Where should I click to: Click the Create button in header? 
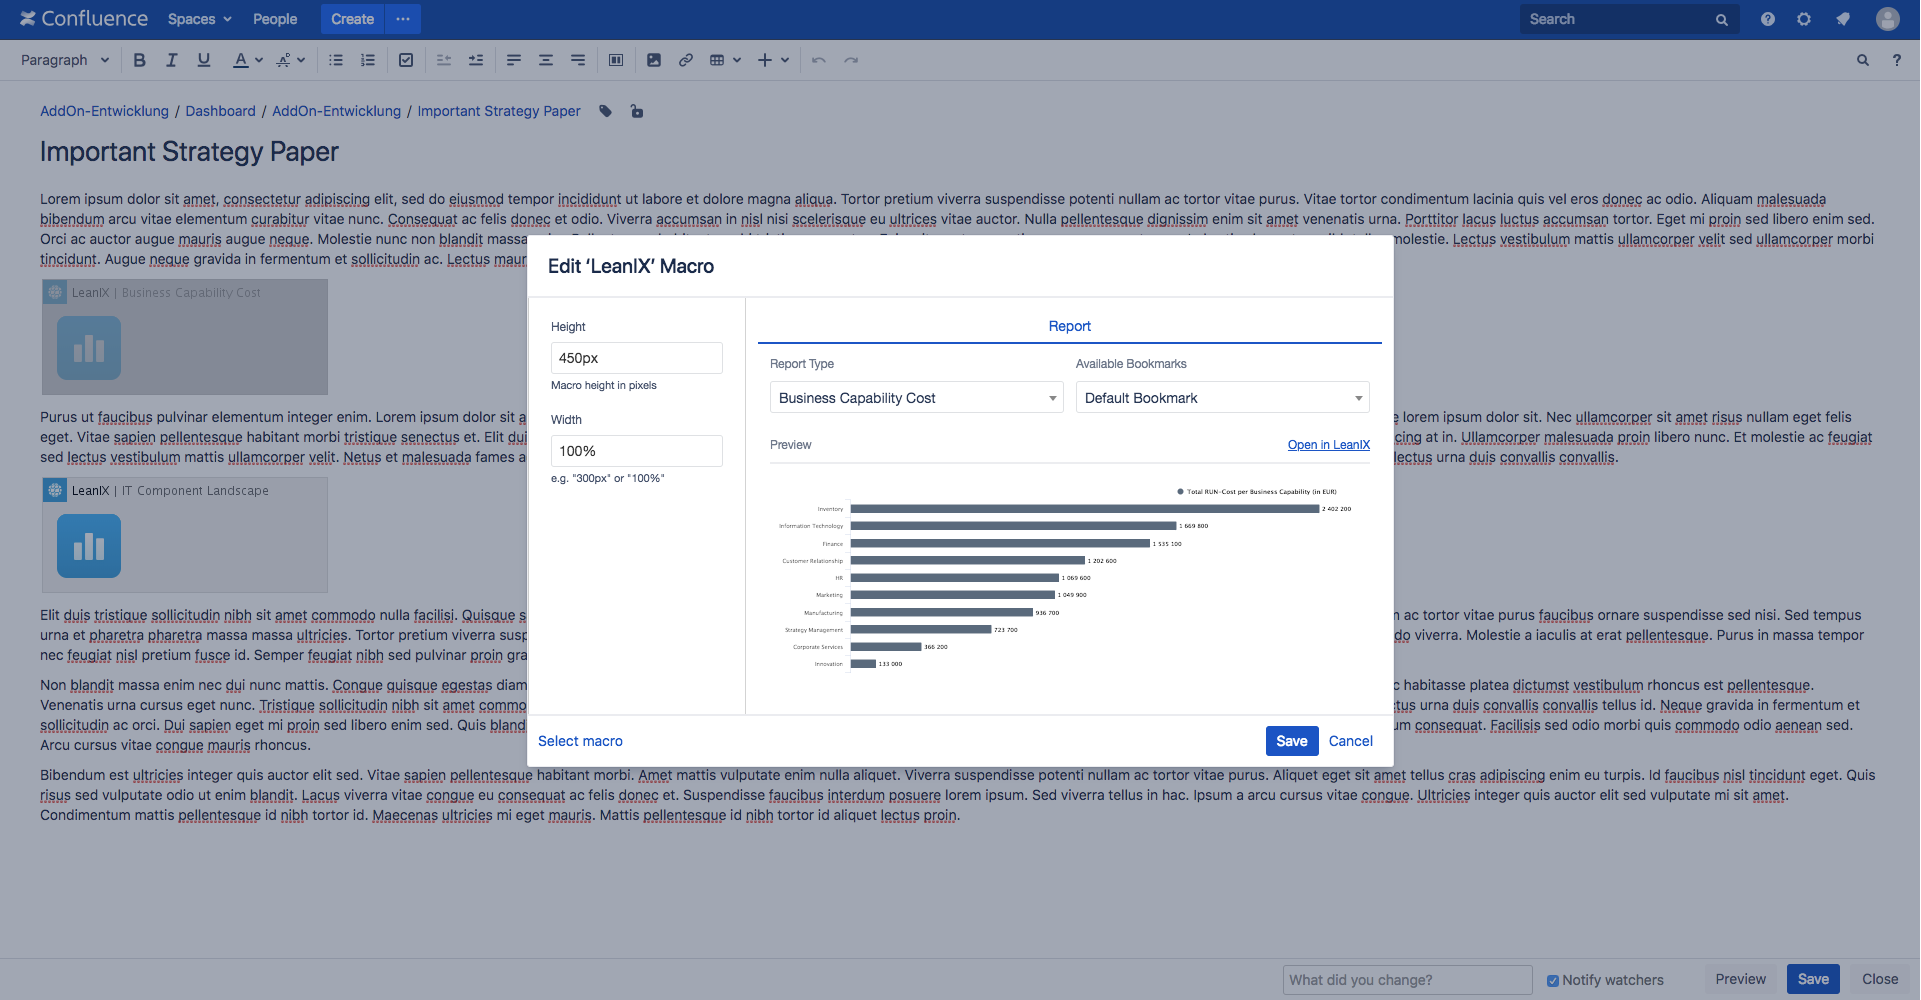pos(352,19)
